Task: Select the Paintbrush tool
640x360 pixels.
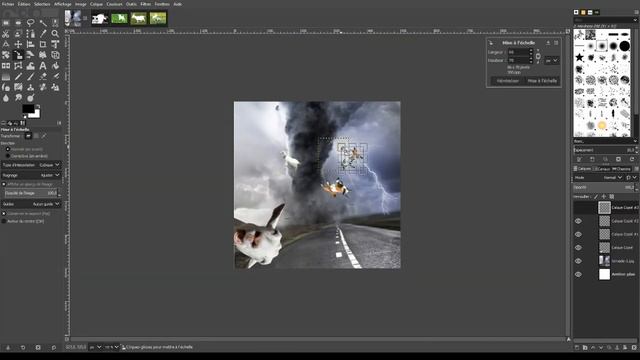Action: point(31,76)
